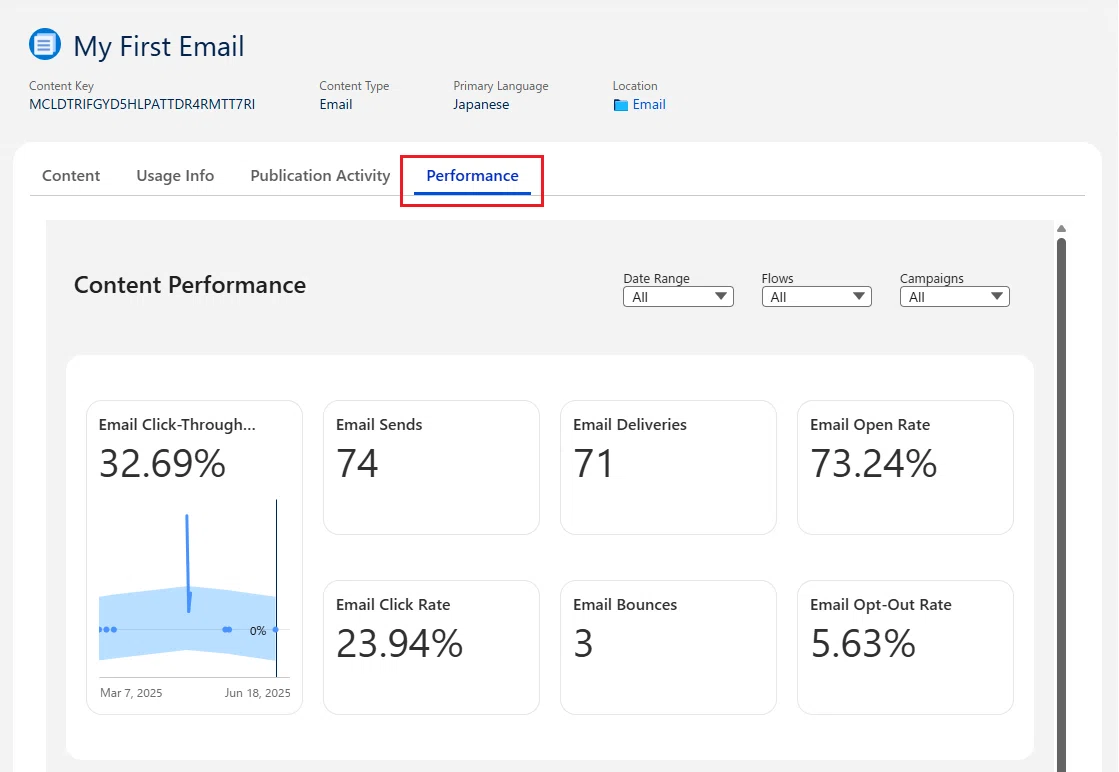Click the content key MCLDTRIFGYD5HLPATTDR4RMTT7RI
1119x772 pixels.
tap(142, 104)
